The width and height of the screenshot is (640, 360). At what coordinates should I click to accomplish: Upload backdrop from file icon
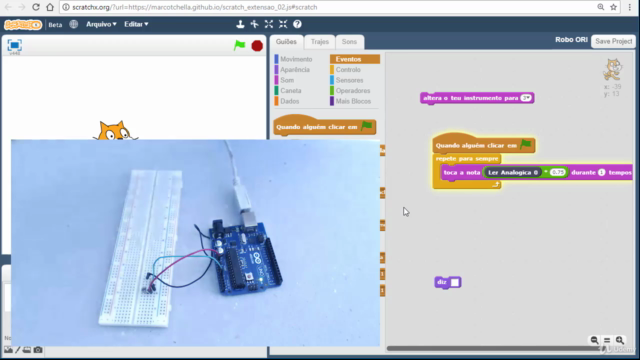click(27, 350)
